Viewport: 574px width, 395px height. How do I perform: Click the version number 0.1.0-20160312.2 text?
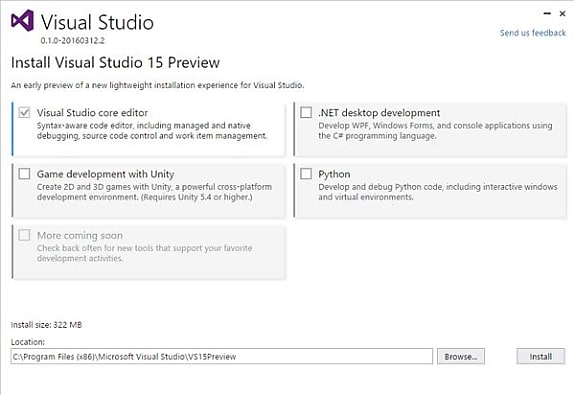(x=72, y=41)
